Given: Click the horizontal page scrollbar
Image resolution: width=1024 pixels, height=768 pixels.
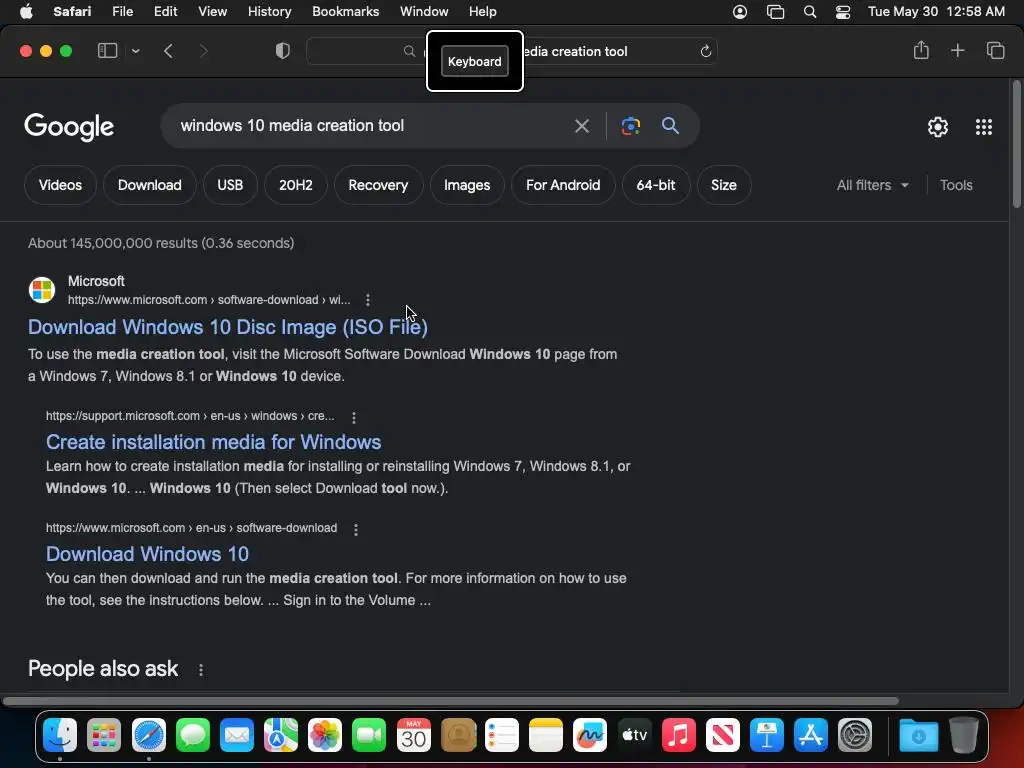Looking at the screenshot, I should pyautogui.click(x=451, y=701).
